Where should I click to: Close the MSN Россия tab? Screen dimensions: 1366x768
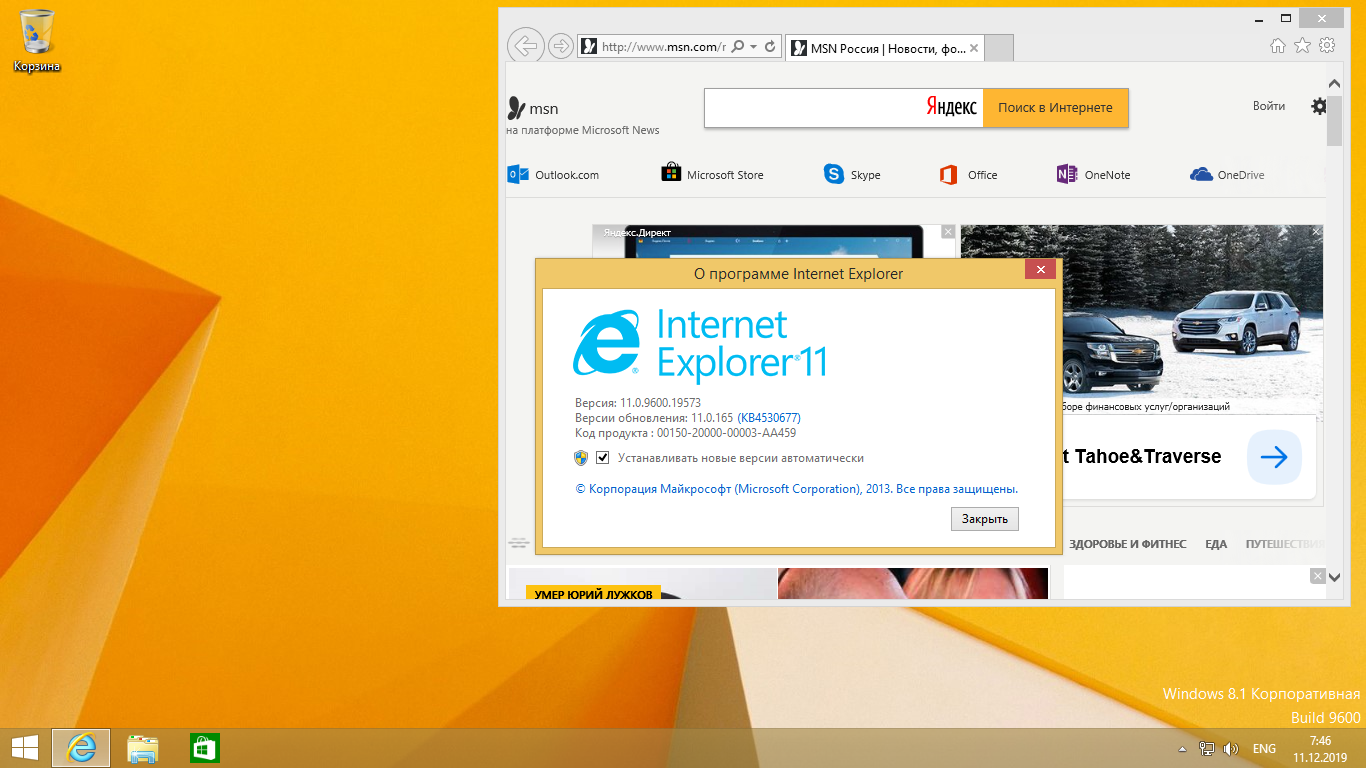975,48
